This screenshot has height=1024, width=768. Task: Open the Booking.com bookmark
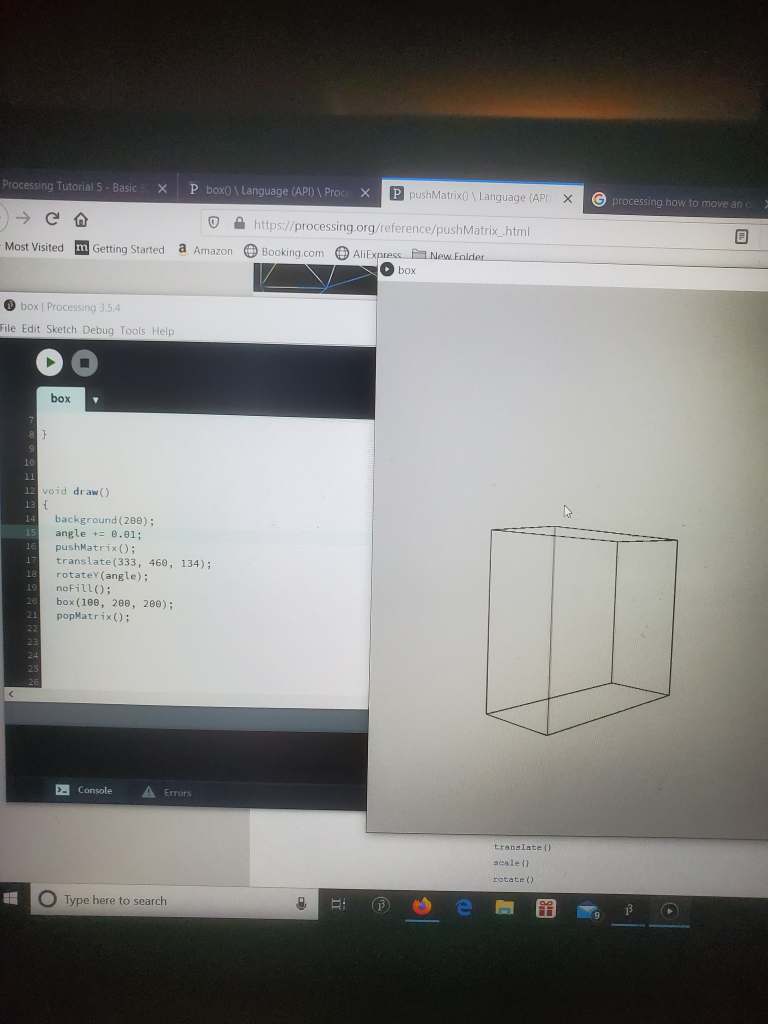284,252
